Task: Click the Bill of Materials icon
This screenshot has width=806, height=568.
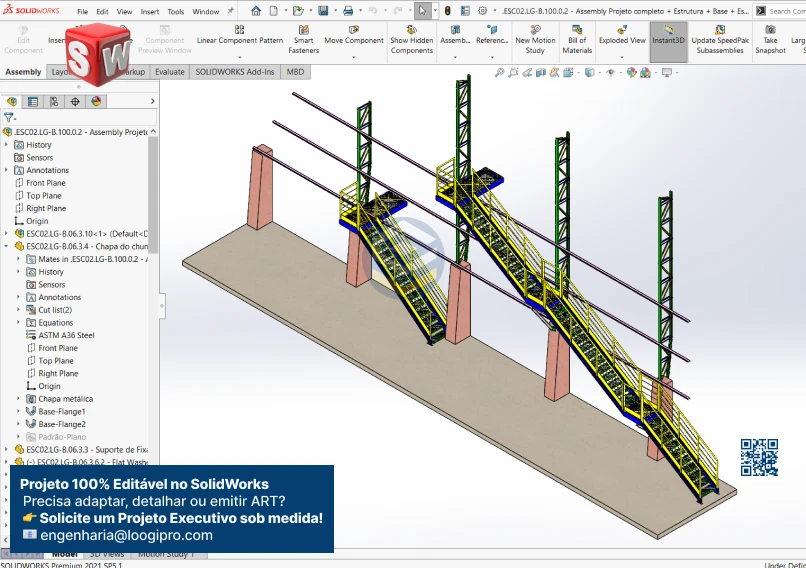Action: (x=577, y=39)
